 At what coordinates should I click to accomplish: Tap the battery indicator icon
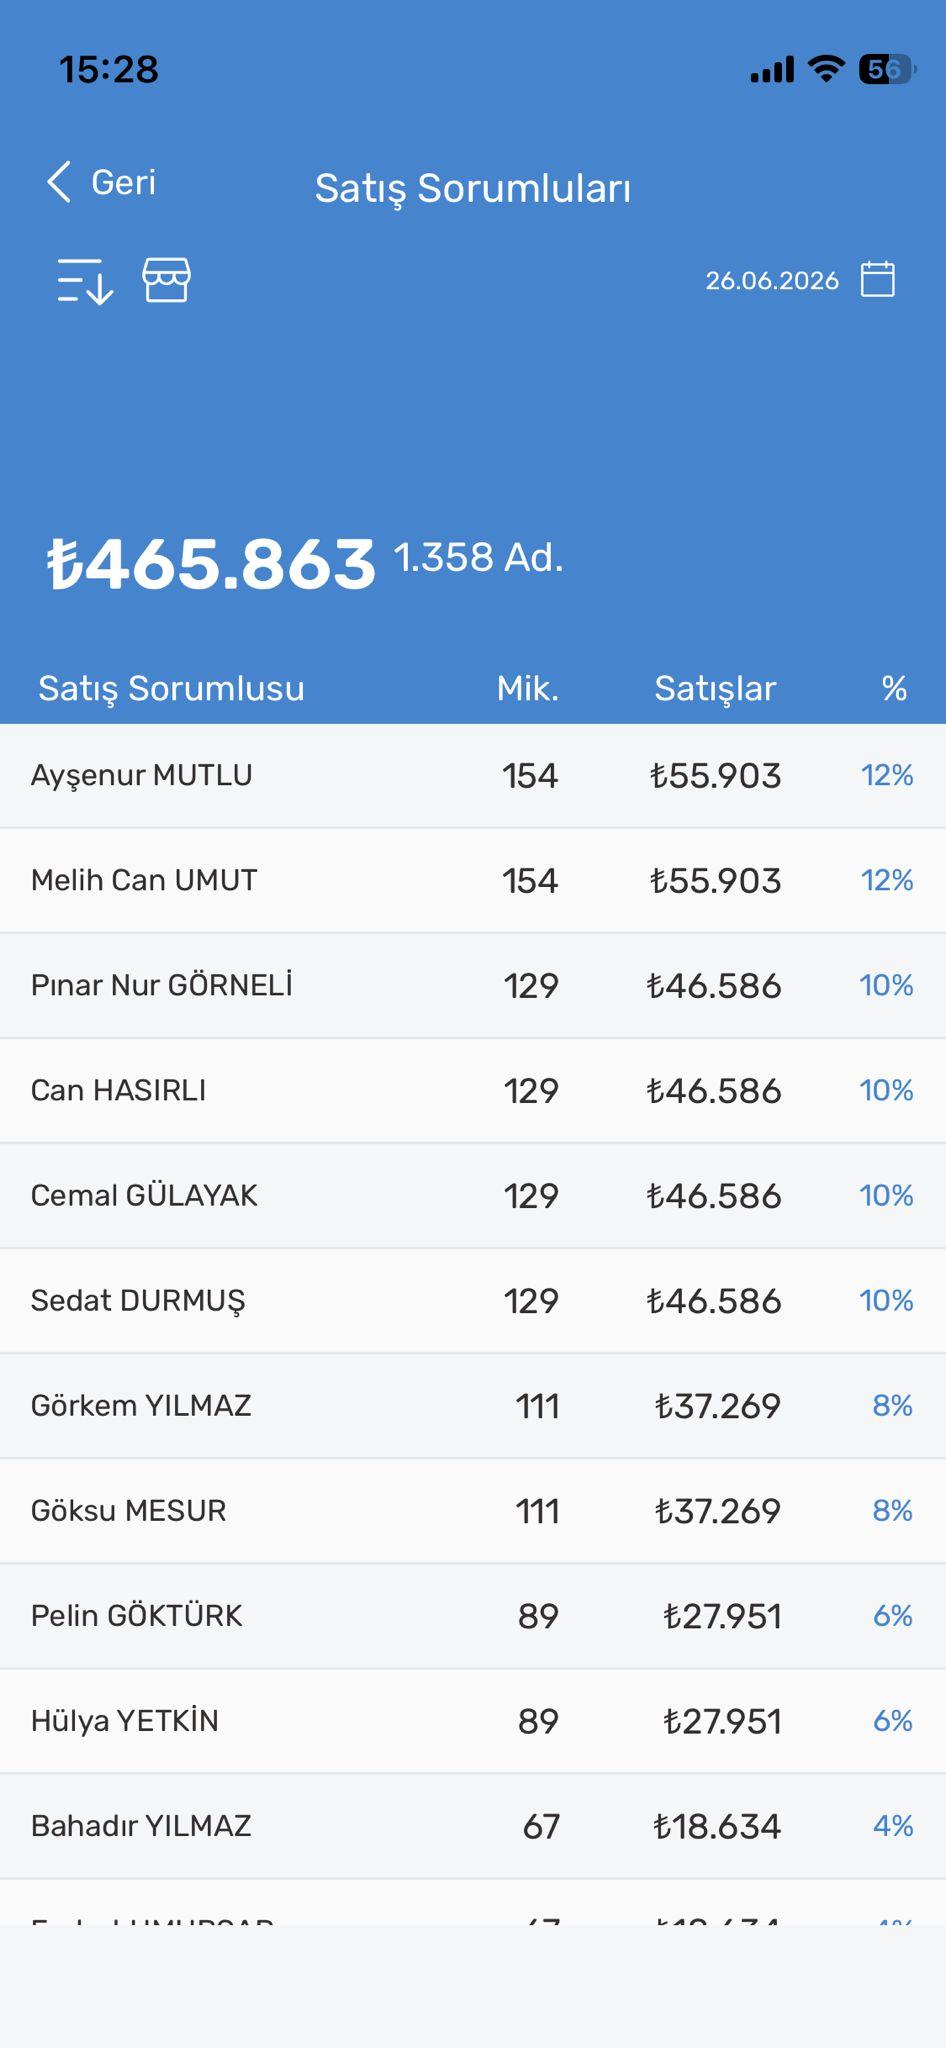(887, 69)
